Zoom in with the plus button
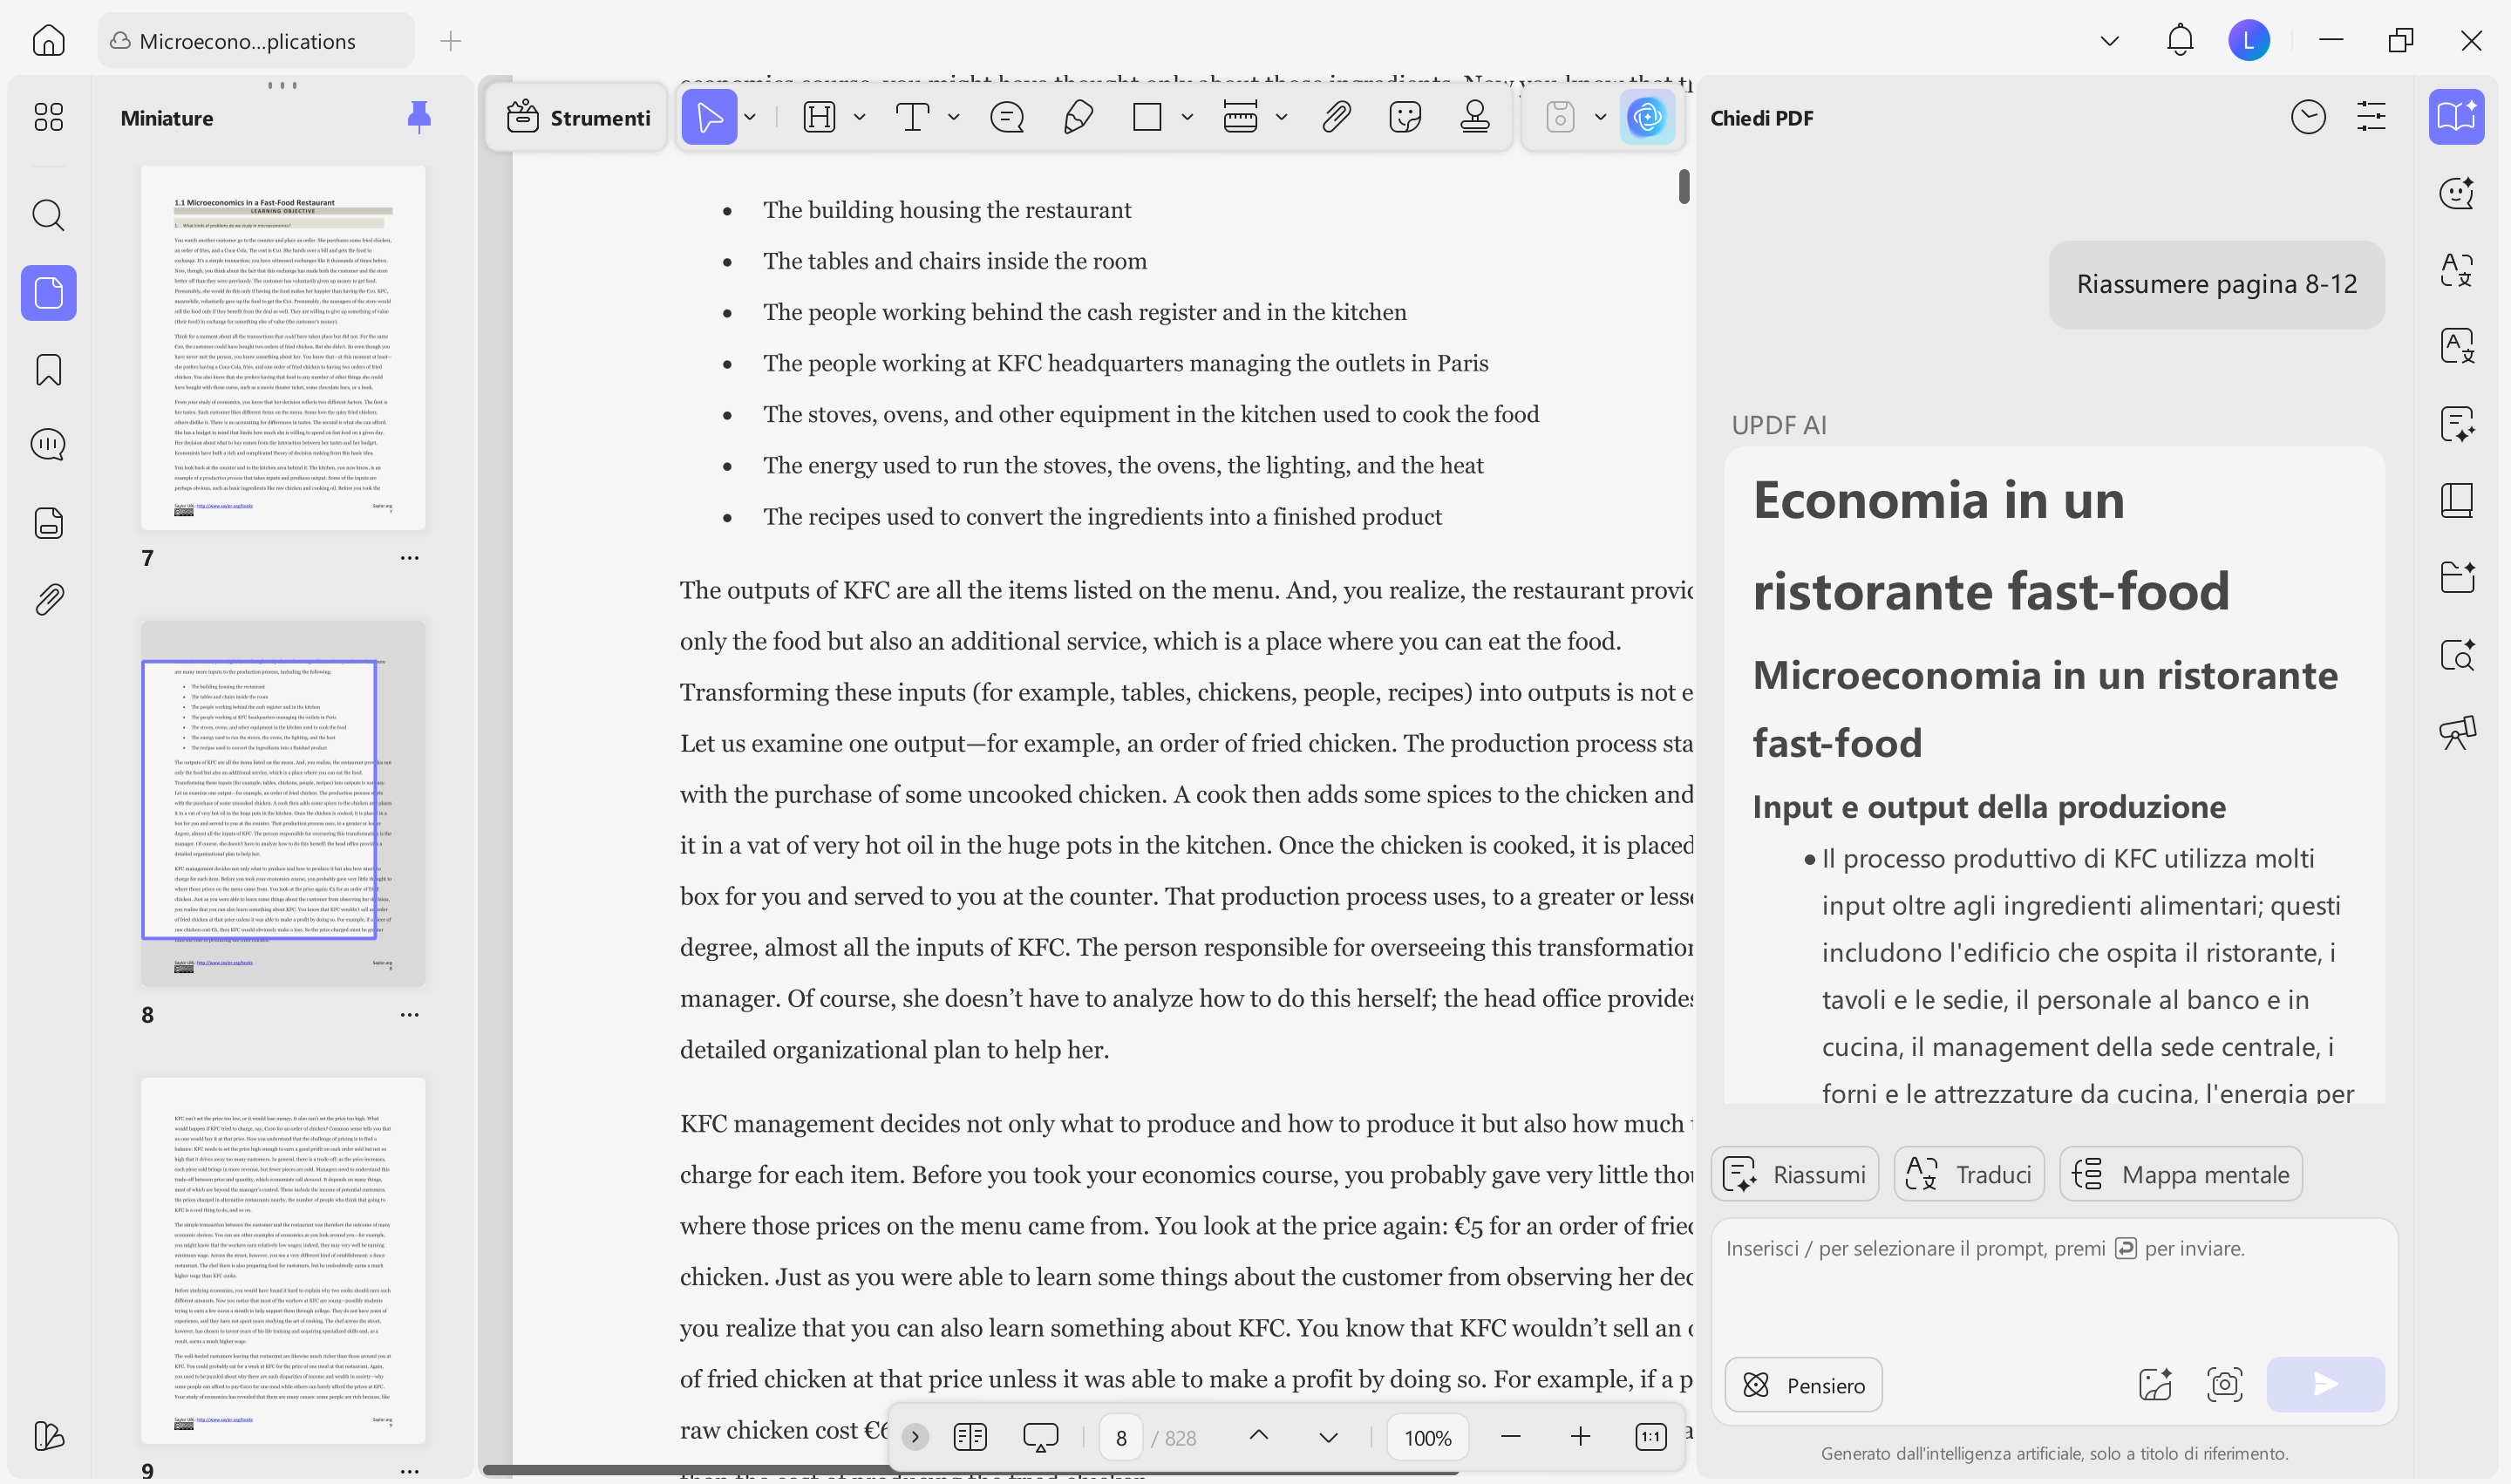Viewport: 2511px width, 1484px height. 1580,1438
